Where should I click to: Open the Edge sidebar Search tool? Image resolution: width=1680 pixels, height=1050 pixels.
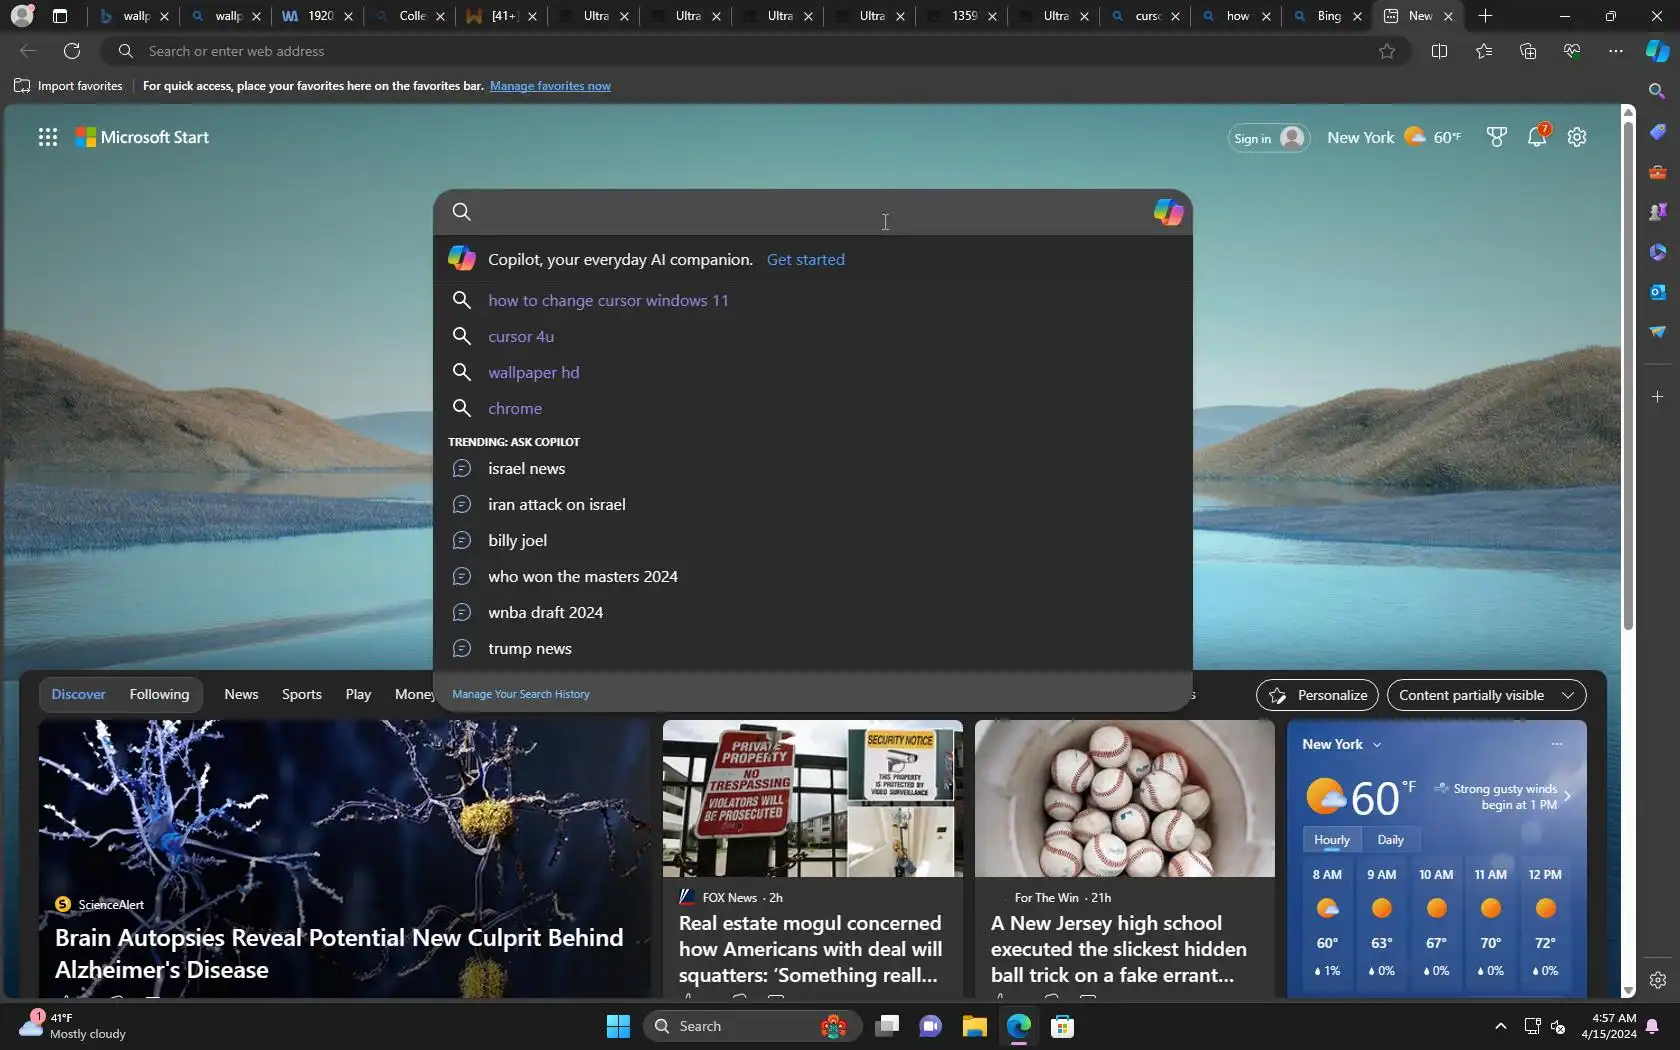click(x=1657, y=91)
